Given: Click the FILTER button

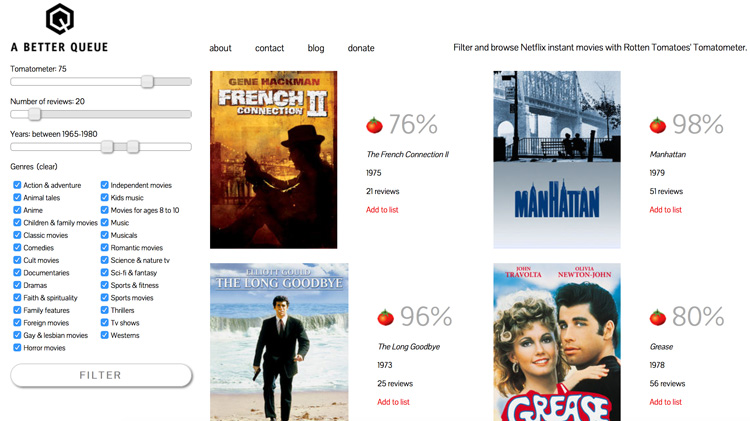Looking at the screenshot, I should pyautogui.click(x=101, y=375).
